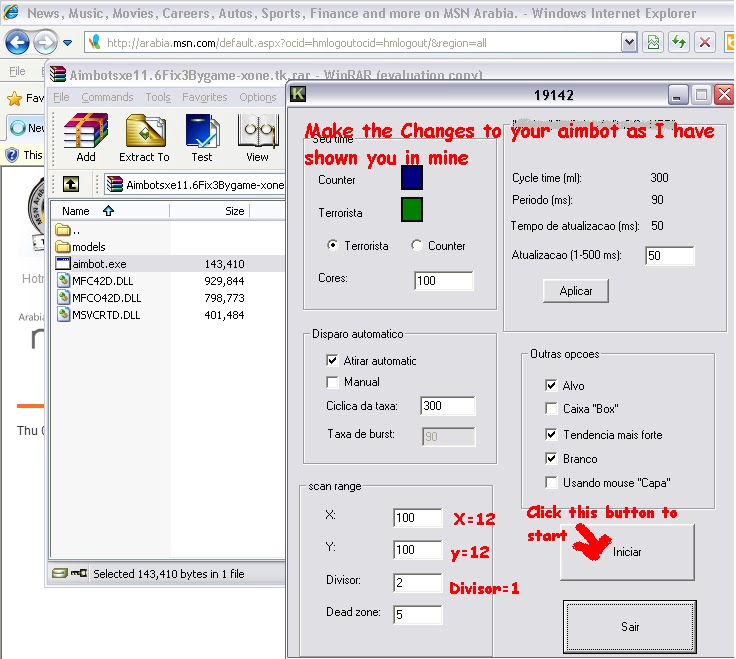Select MSVCRTD.DLL in the file list
Image resolution: width=736 pixels, height=659 pixels.
click(99, 314)
